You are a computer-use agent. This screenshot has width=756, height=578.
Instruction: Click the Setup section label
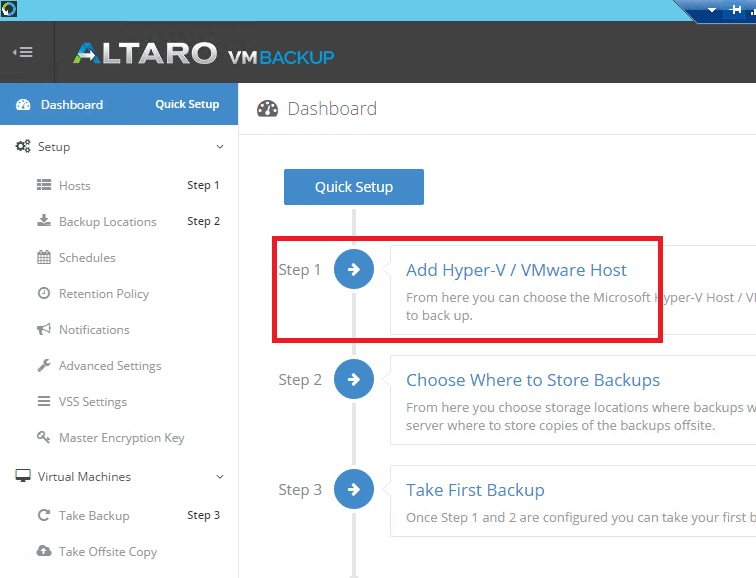54,147
